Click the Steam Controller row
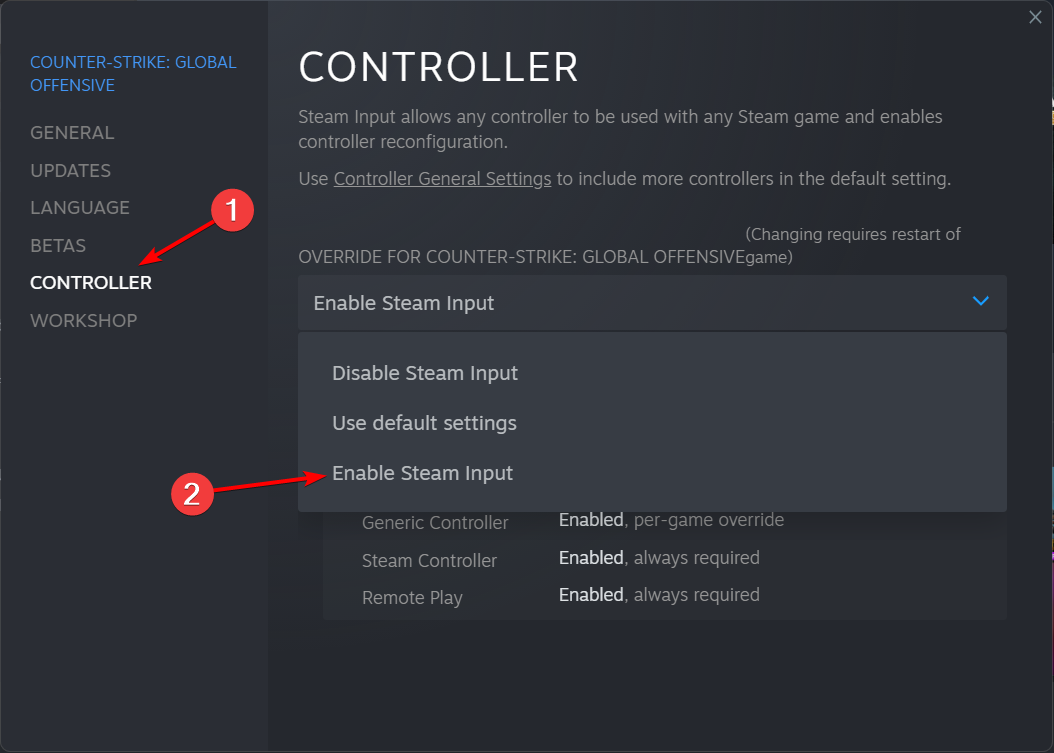The height and width of the screenshot is (753, 1054). click(x=664, y=559)
